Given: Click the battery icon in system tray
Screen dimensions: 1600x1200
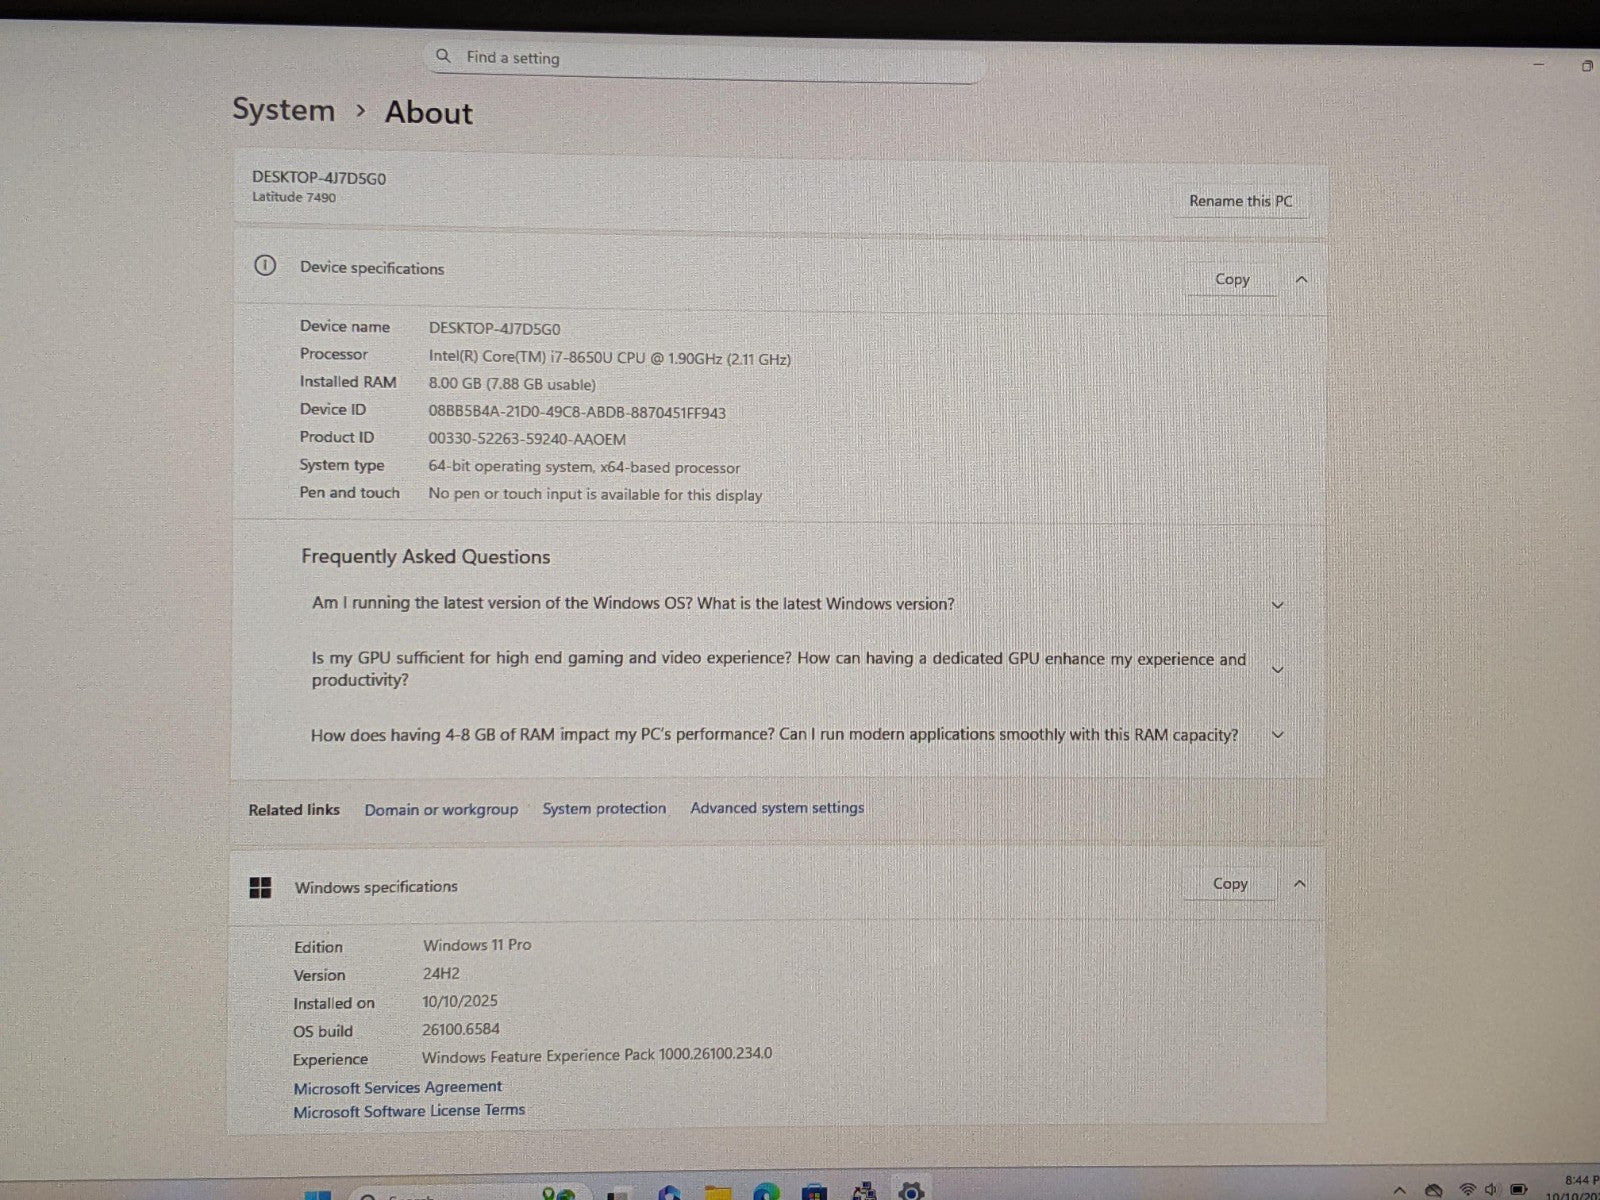Looking at the screenshot, I should pyautogui.click(x=1518, y=1190).
